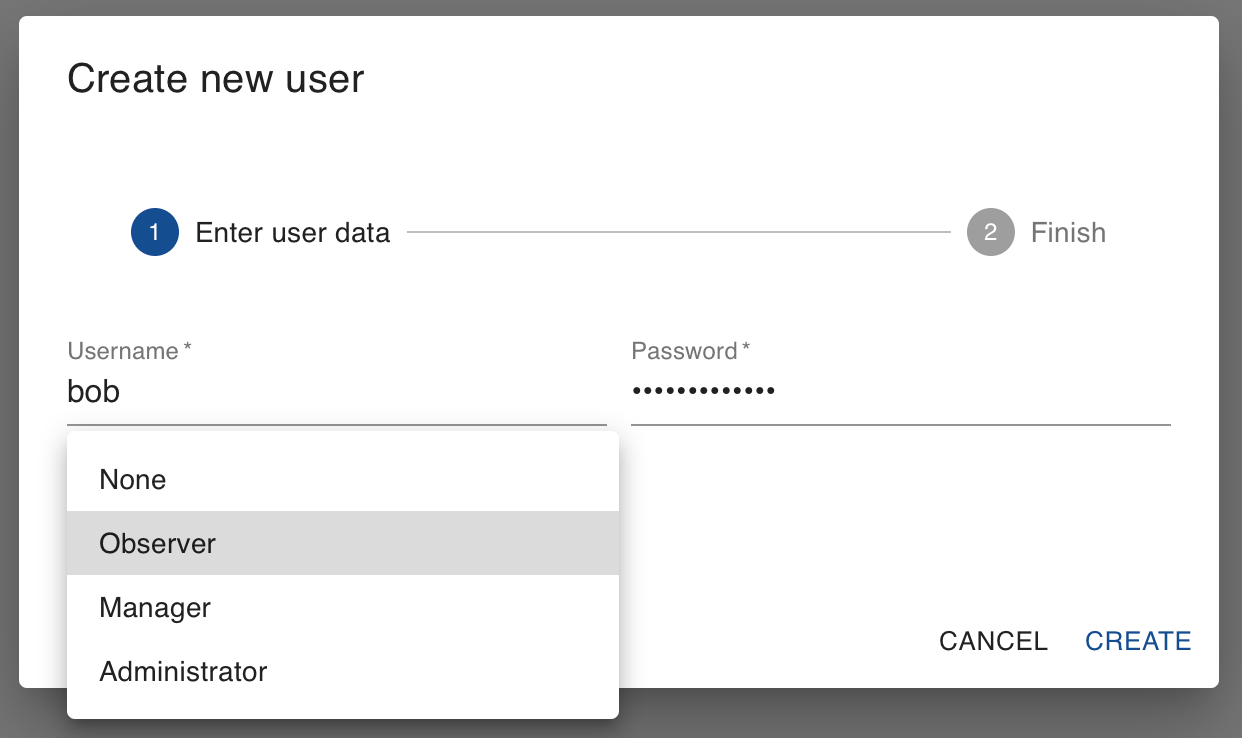Click into the masked Password field
This screenshot has height=738, width=1242.
coord(901,391)
